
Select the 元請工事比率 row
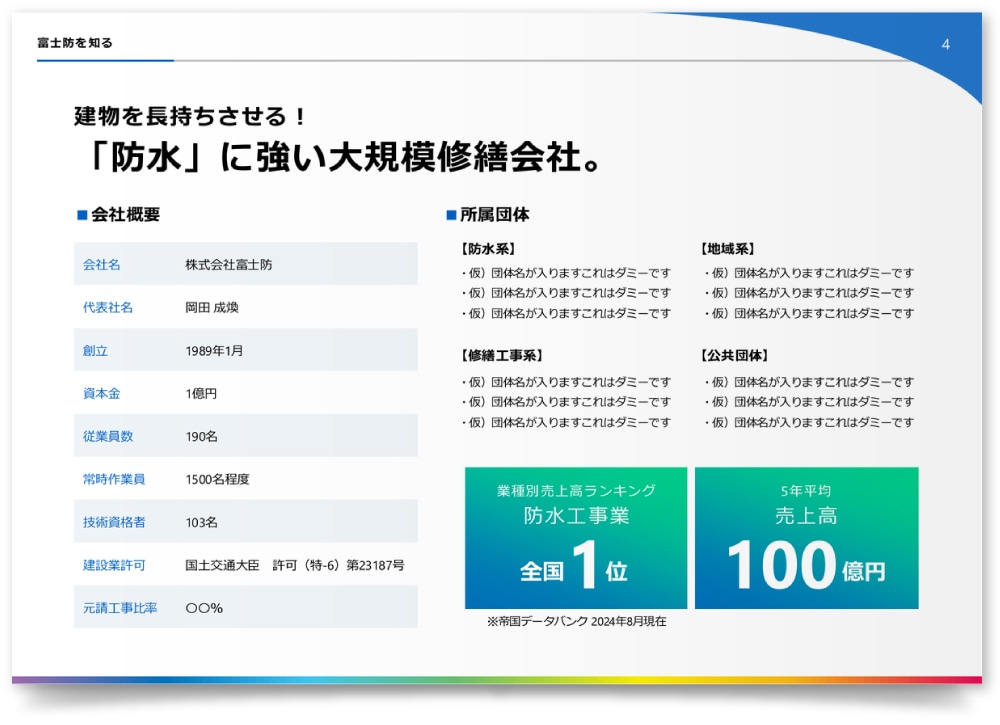tap(246, 608)
